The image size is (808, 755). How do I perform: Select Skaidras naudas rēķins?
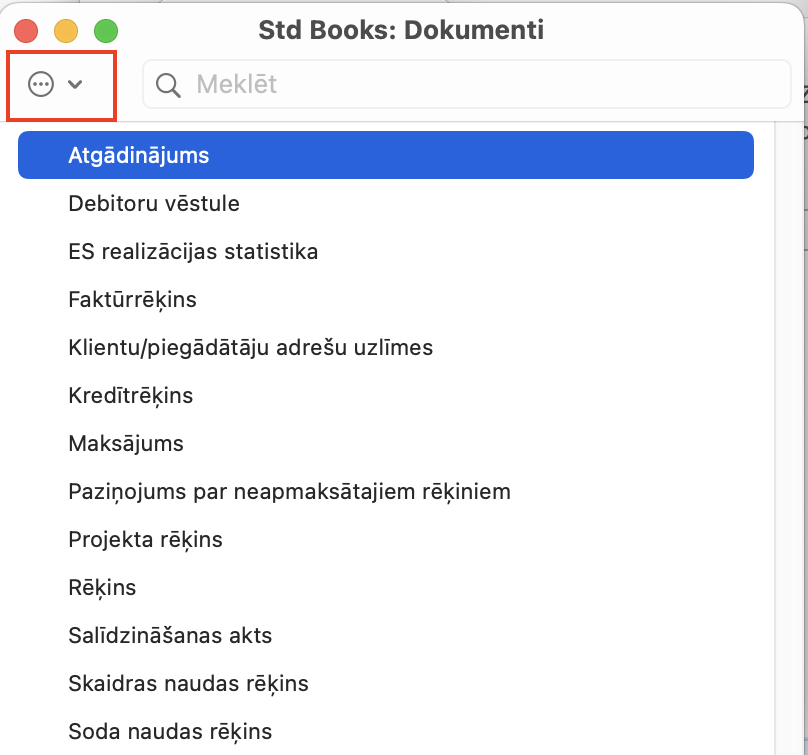coord(188,684)
